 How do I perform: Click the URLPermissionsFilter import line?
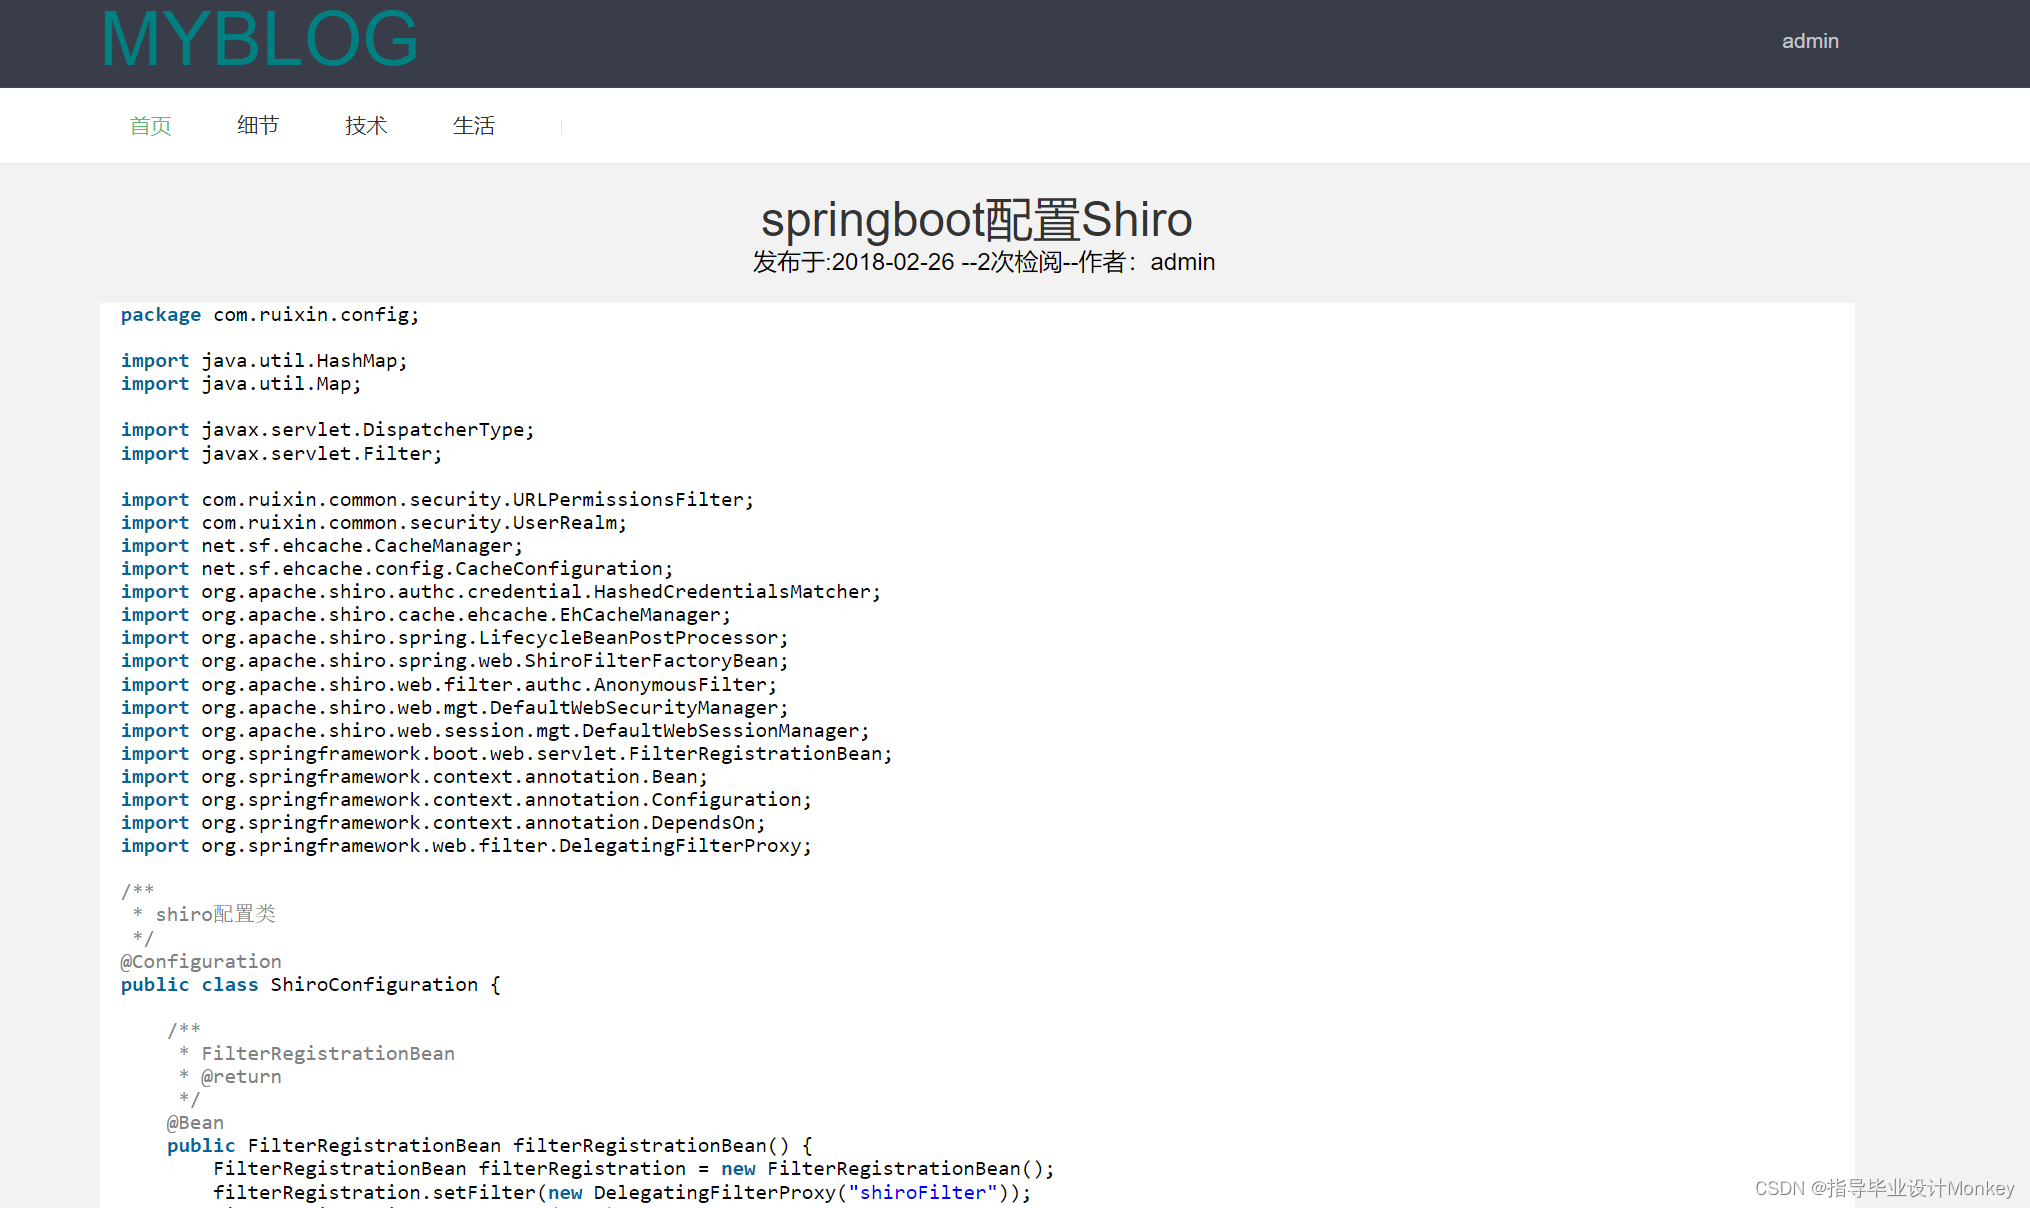[x=437, y=500]
